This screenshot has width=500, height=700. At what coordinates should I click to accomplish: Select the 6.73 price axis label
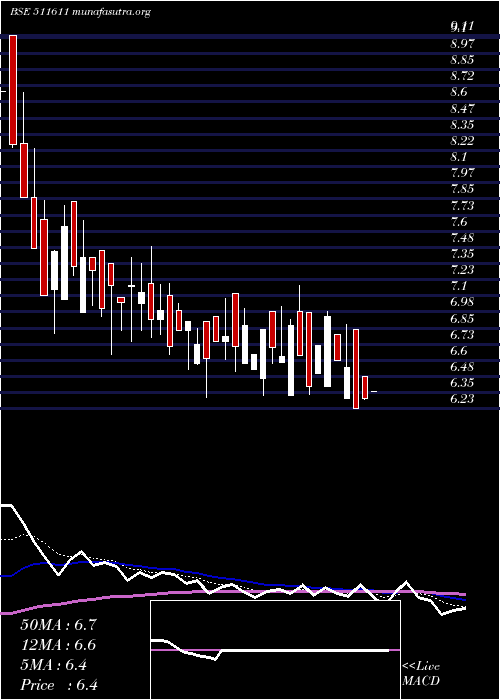point(462,335)
